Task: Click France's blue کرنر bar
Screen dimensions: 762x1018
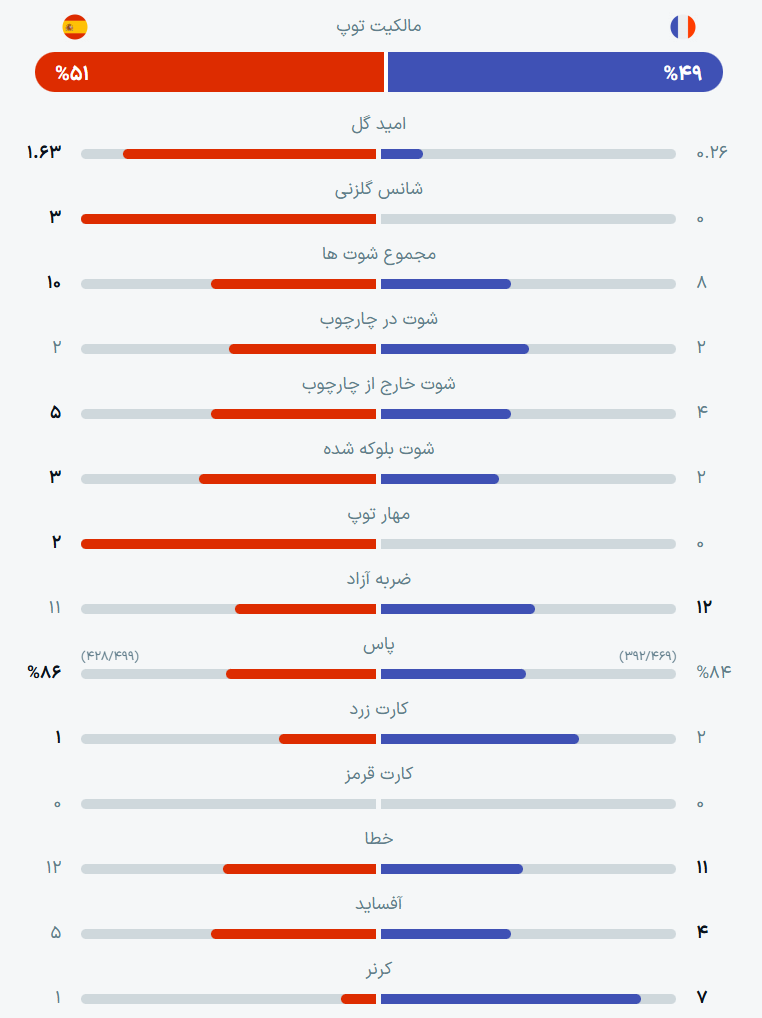Action: coord(511,999)
